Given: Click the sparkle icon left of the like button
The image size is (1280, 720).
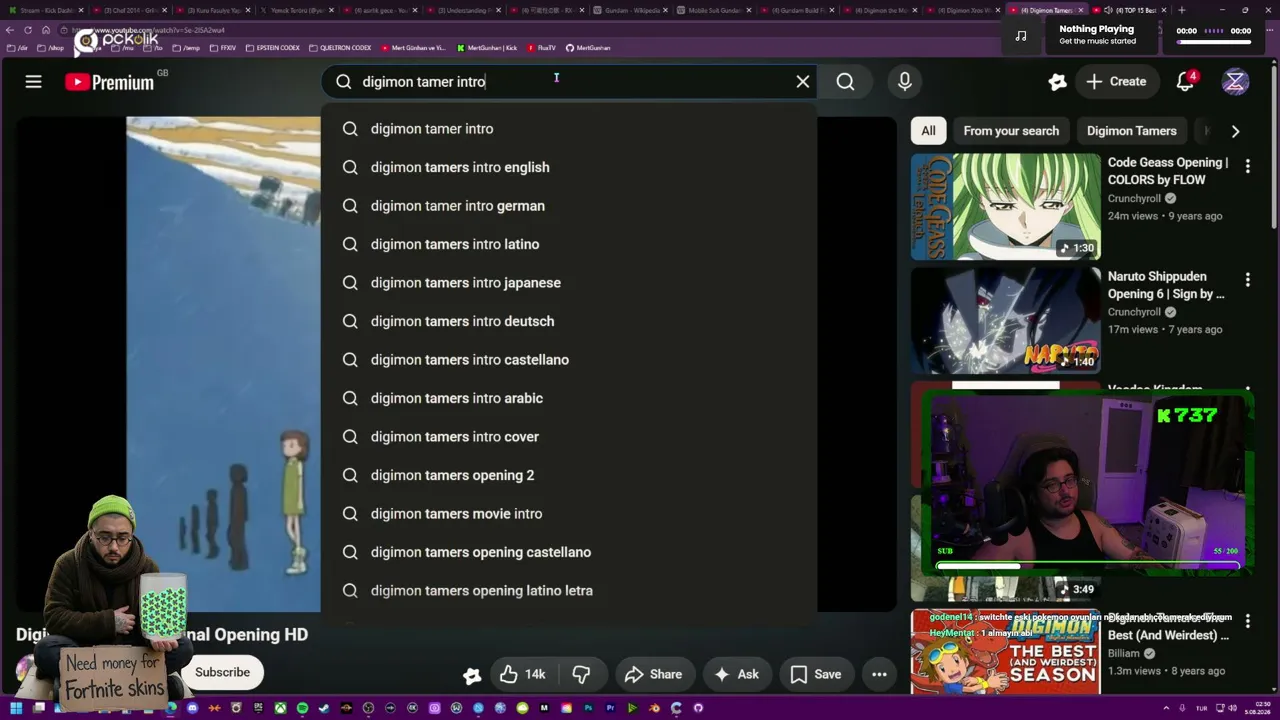Looking at the screenshot, I should 472,676.
